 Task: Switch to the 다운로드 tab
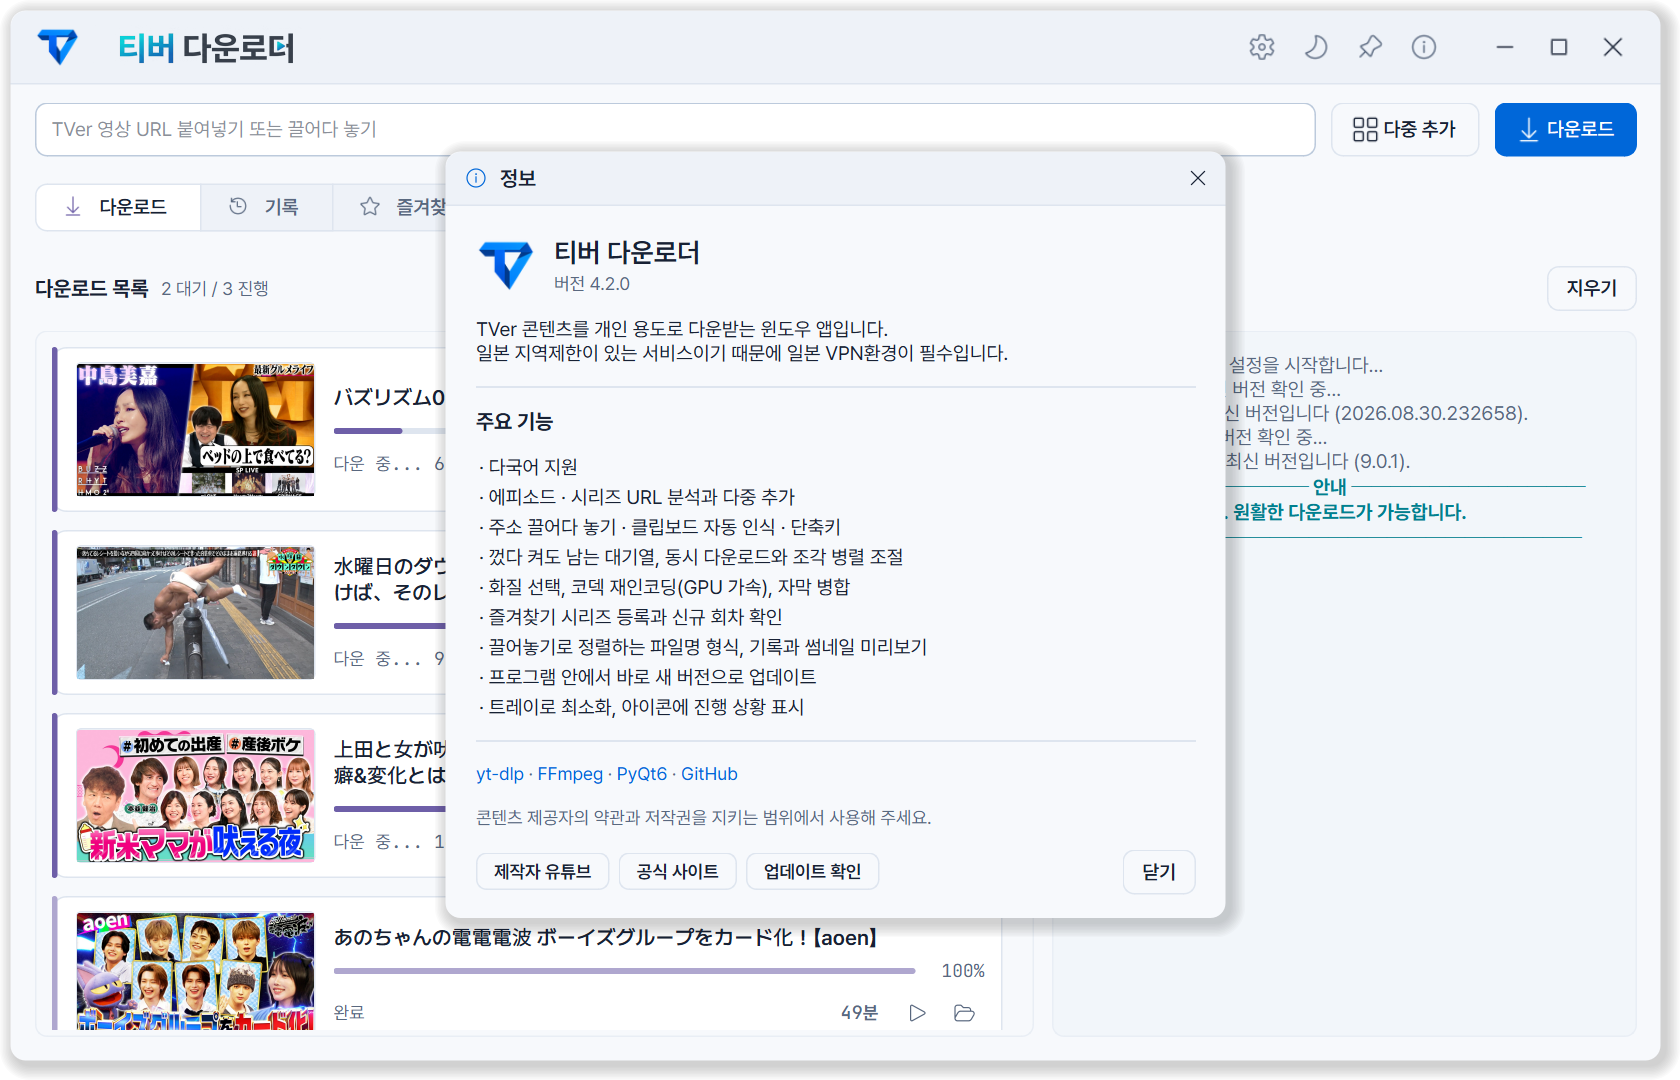[118, 207]
